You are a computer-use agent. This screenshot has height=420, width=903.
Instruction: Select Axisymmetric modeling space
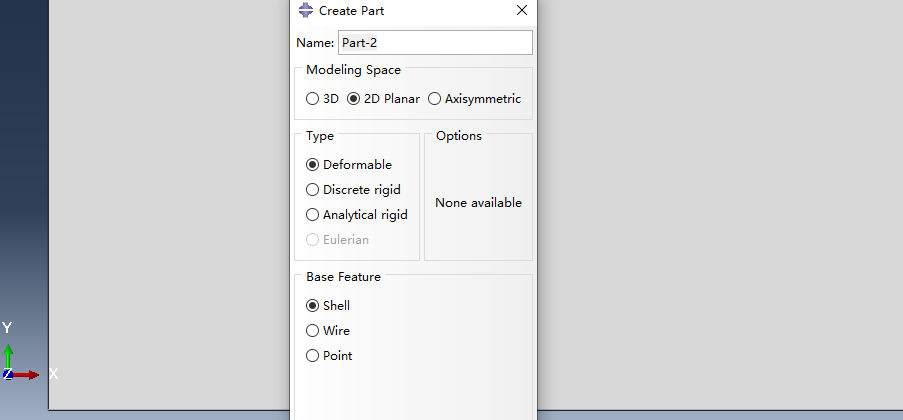point(475,99)
